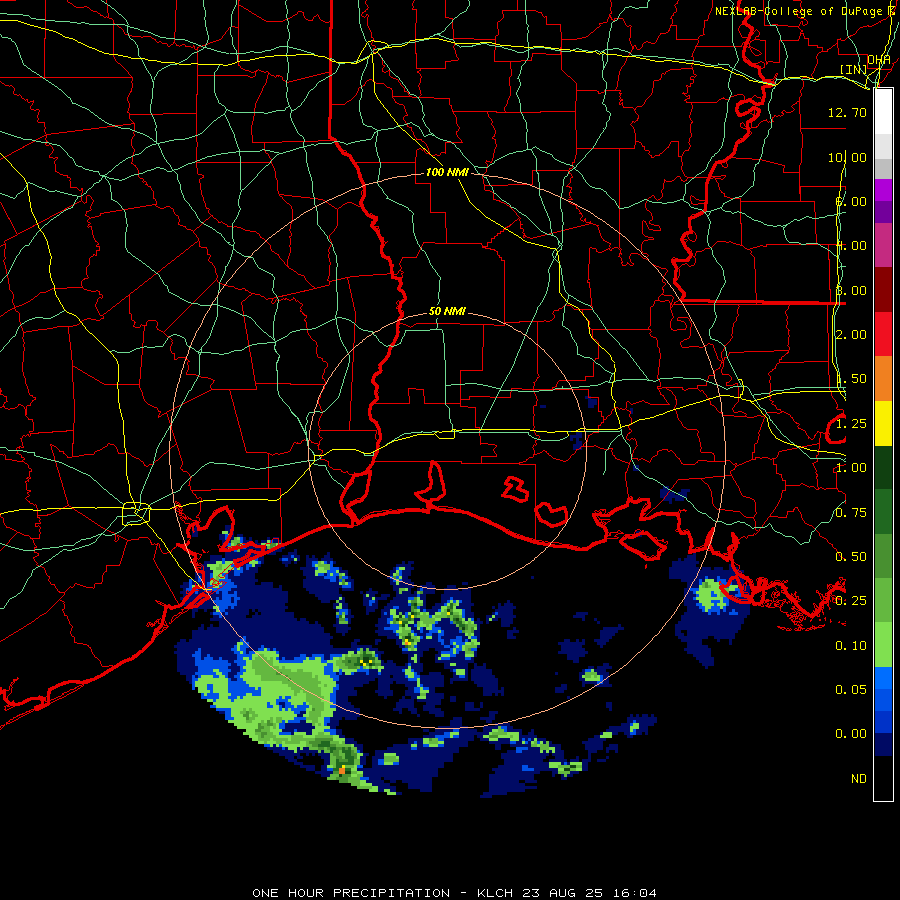The image size is (900, 900).
Task: Select the navy swatch just above ND
Action: pyautogui.click(x=883, y=744)
